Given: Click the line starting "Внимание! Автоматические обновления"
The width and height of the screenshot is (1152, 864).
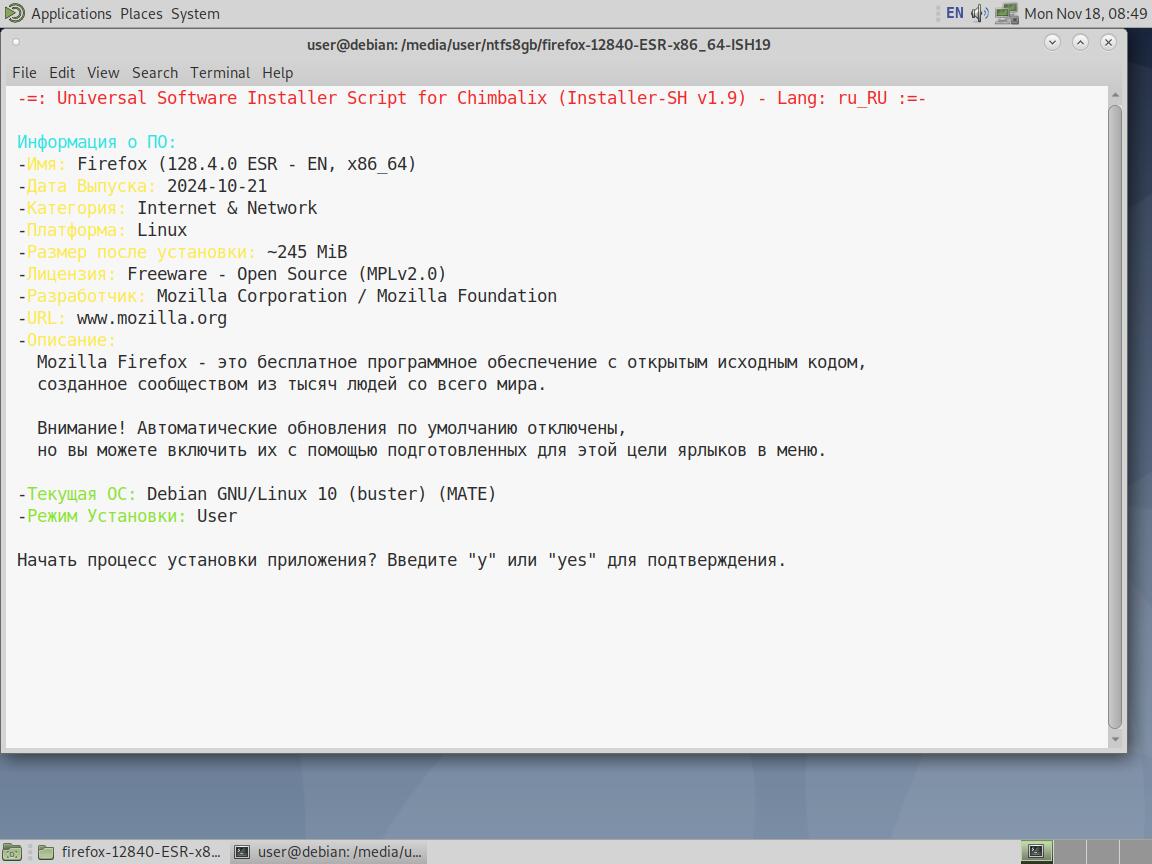Looking at the screenshot, I should coord(331,428).
